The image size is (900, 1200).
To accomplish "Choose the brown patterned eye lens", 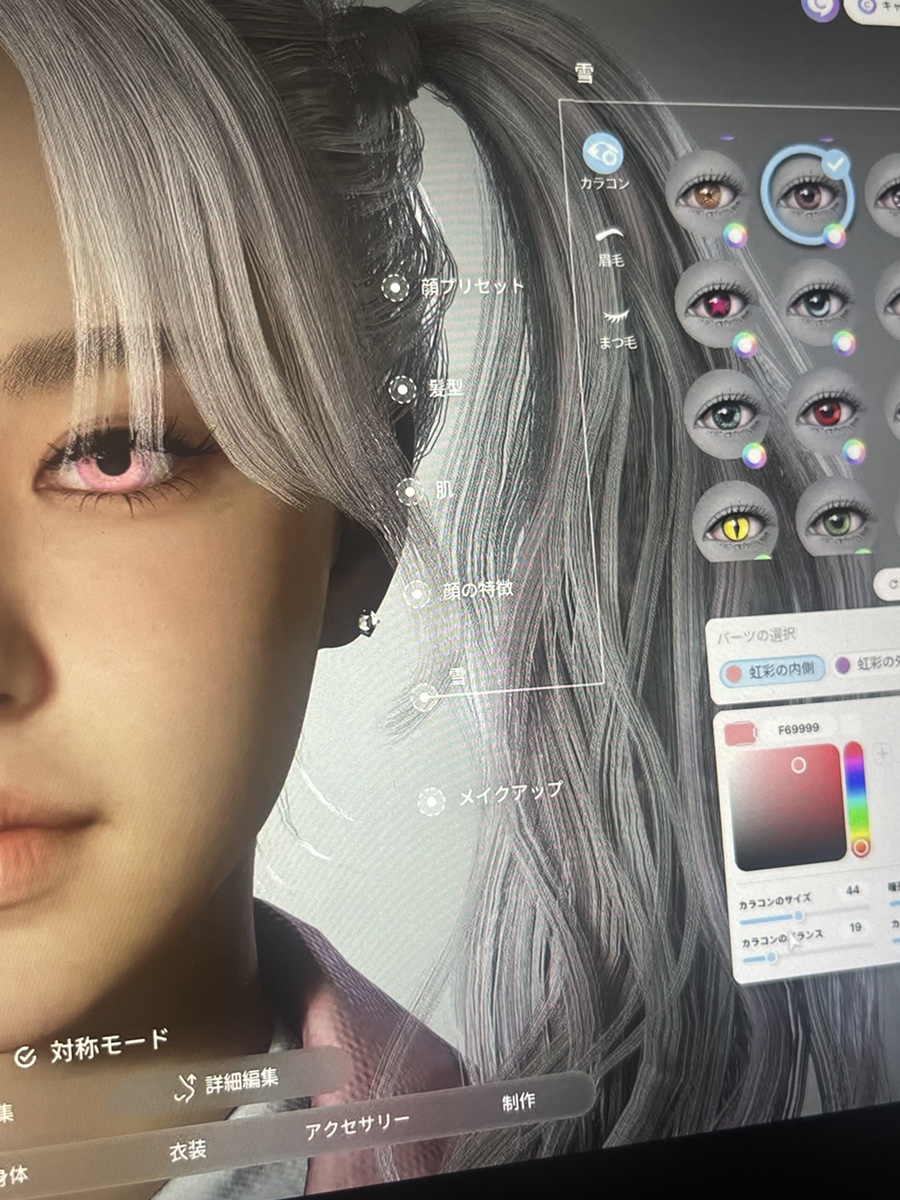I will tap(709, 193).
